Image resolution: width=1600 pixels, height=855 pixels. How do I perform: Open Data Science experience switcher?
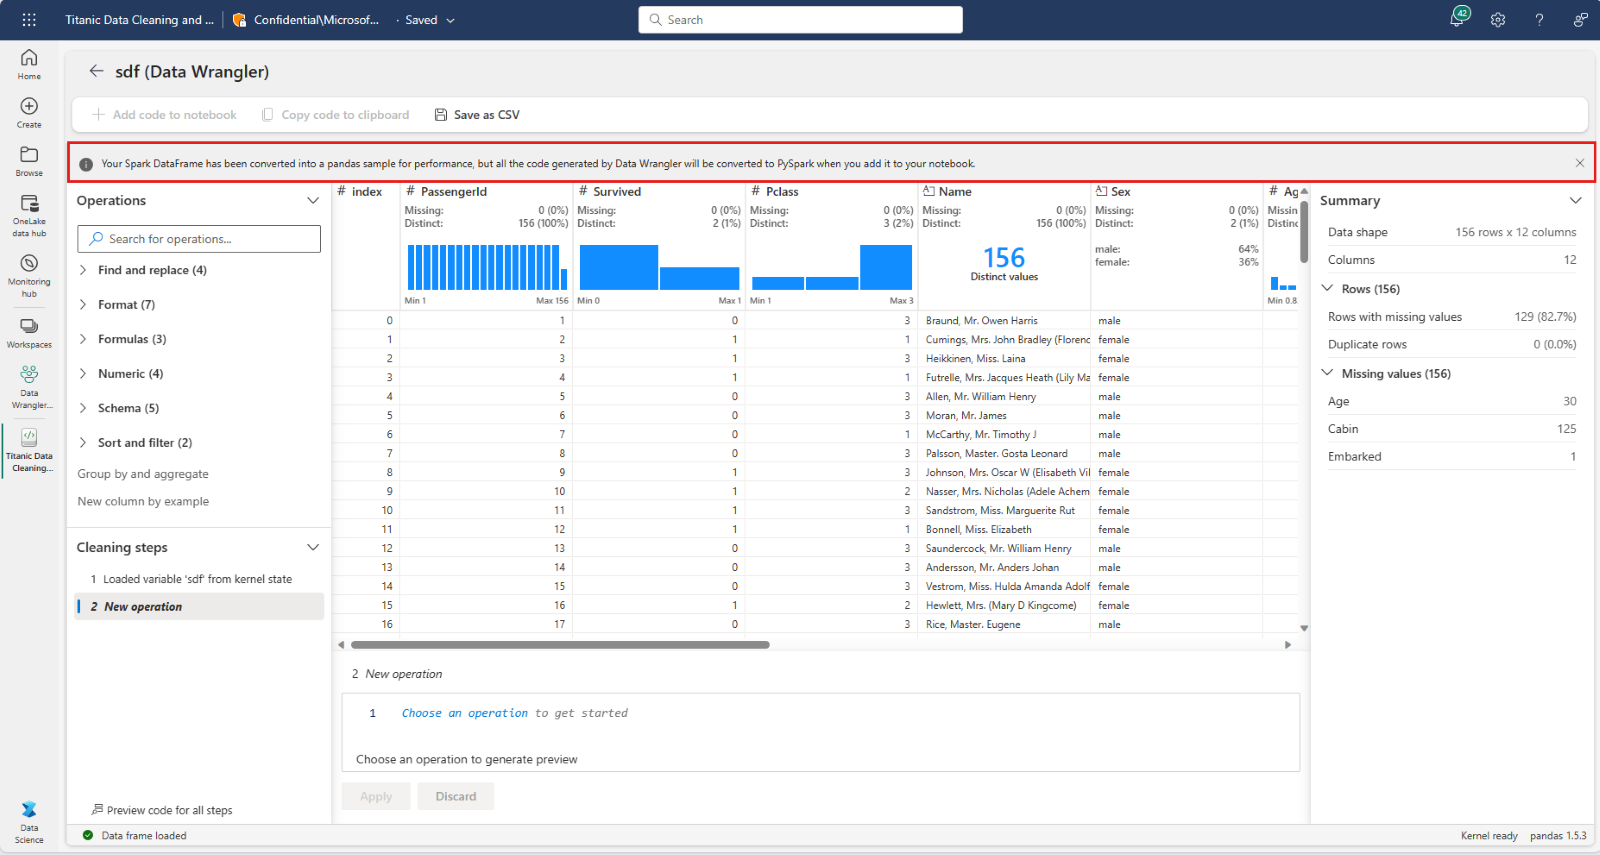click(x=29, y=822)
